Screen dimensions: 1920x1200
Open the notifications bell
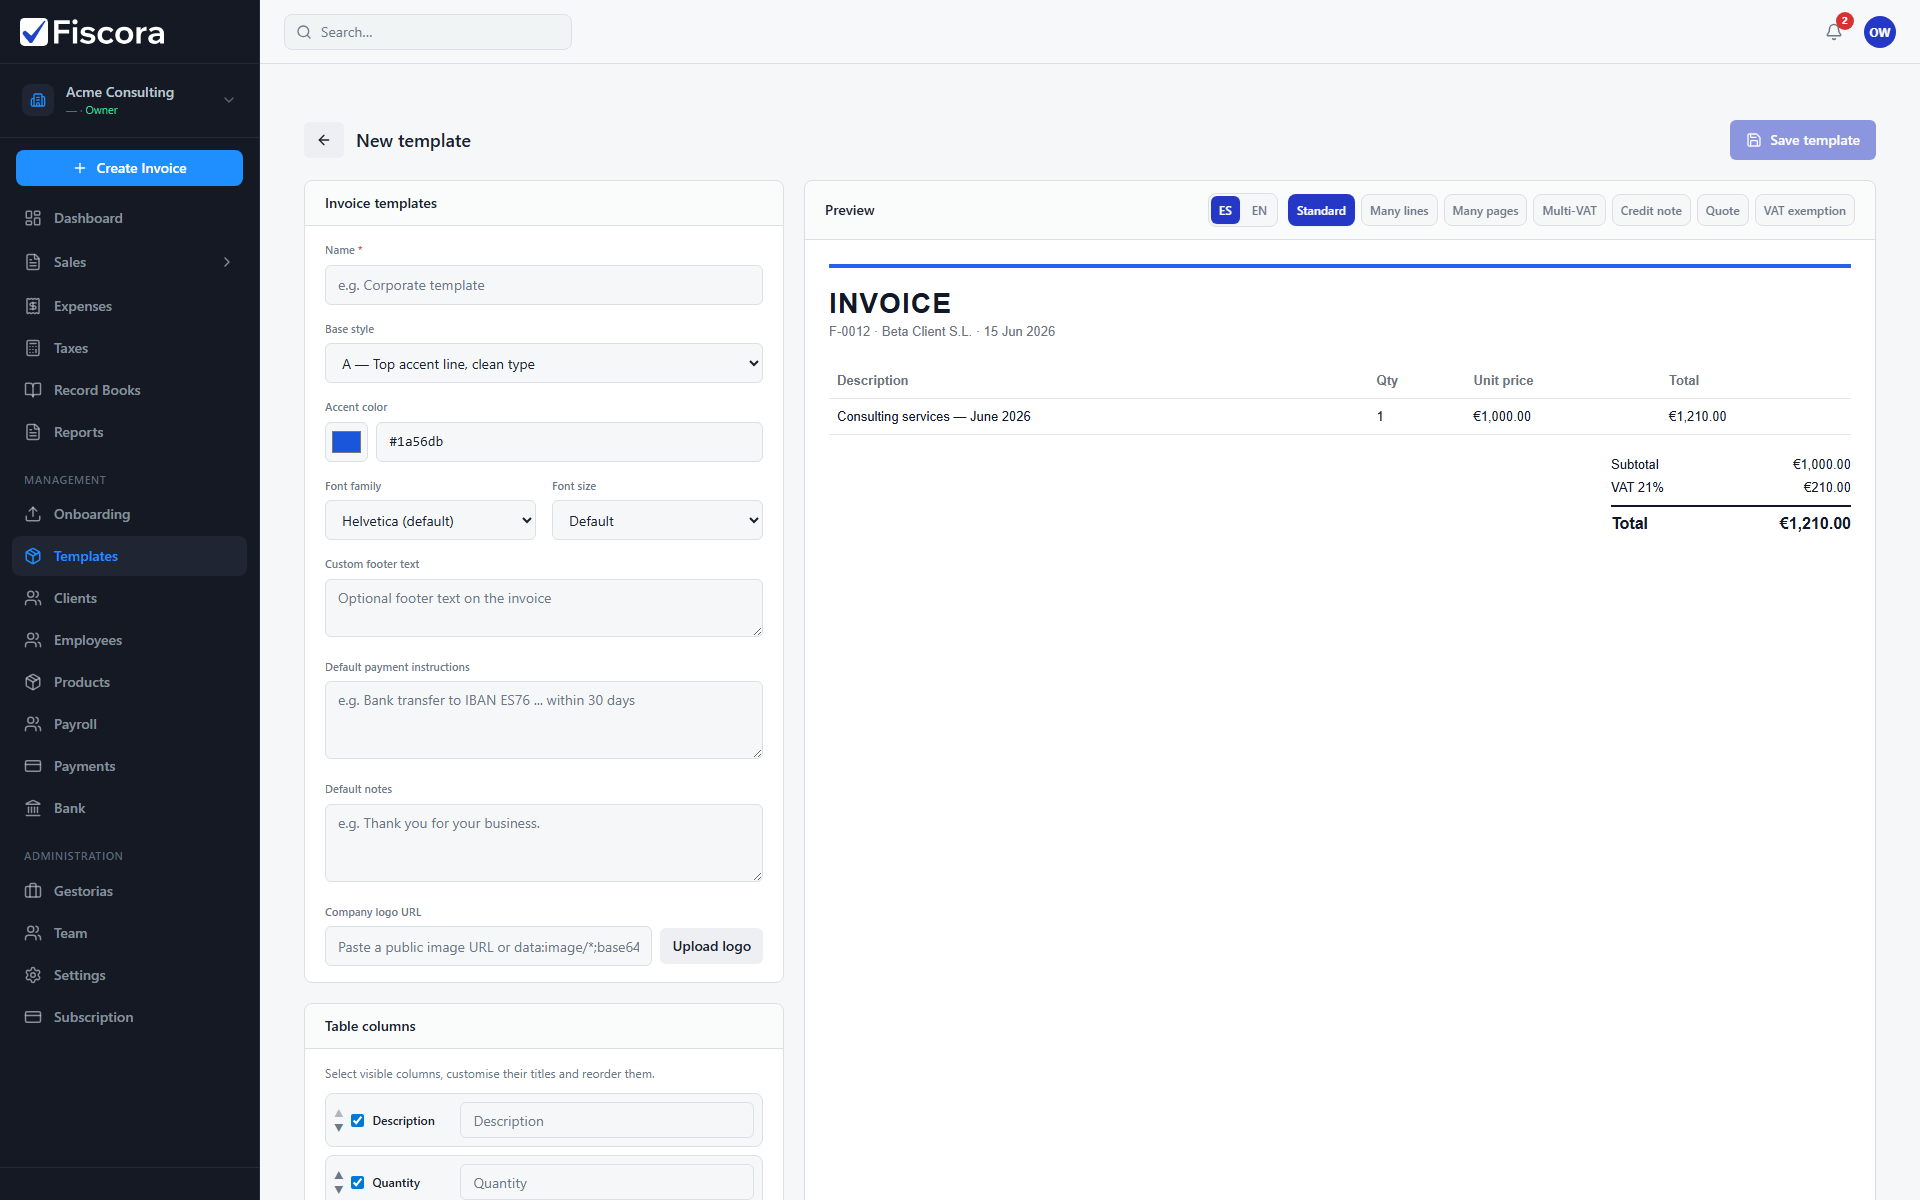coord(1834,32)
